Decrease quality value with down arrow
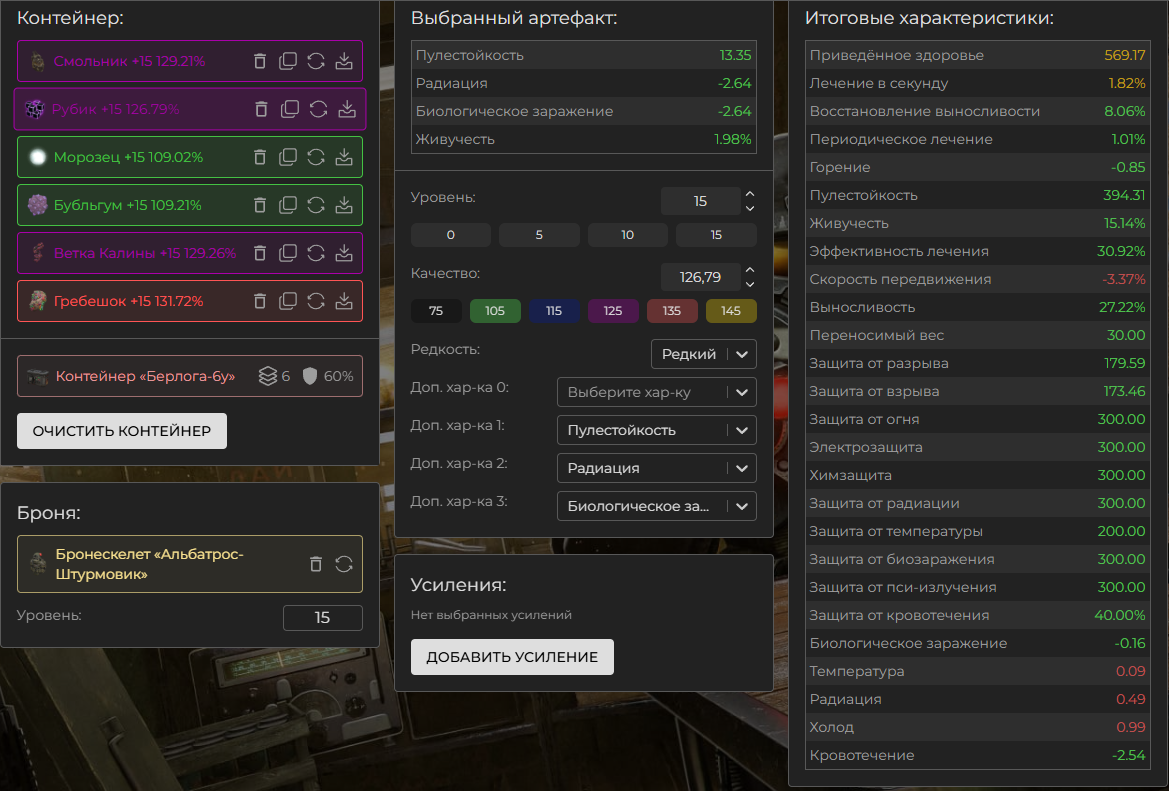This screenshot has width=1169, height=791. (750, 285)
